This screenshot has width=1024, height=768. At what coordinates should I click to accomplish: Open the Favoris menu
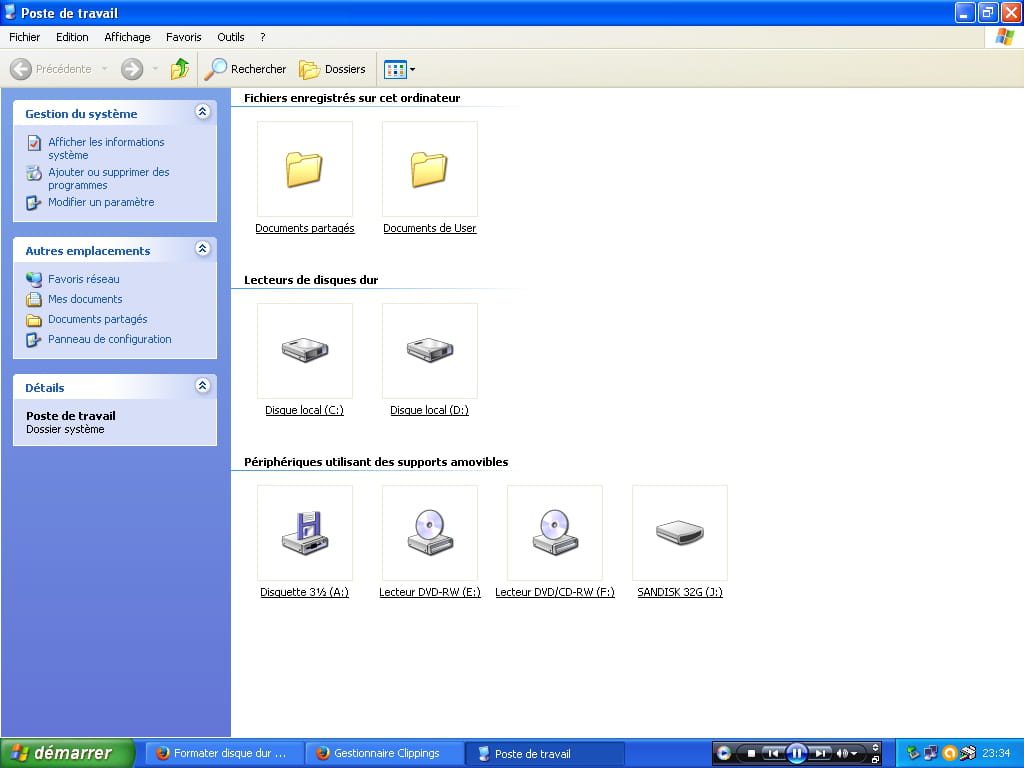pos(184,37)
